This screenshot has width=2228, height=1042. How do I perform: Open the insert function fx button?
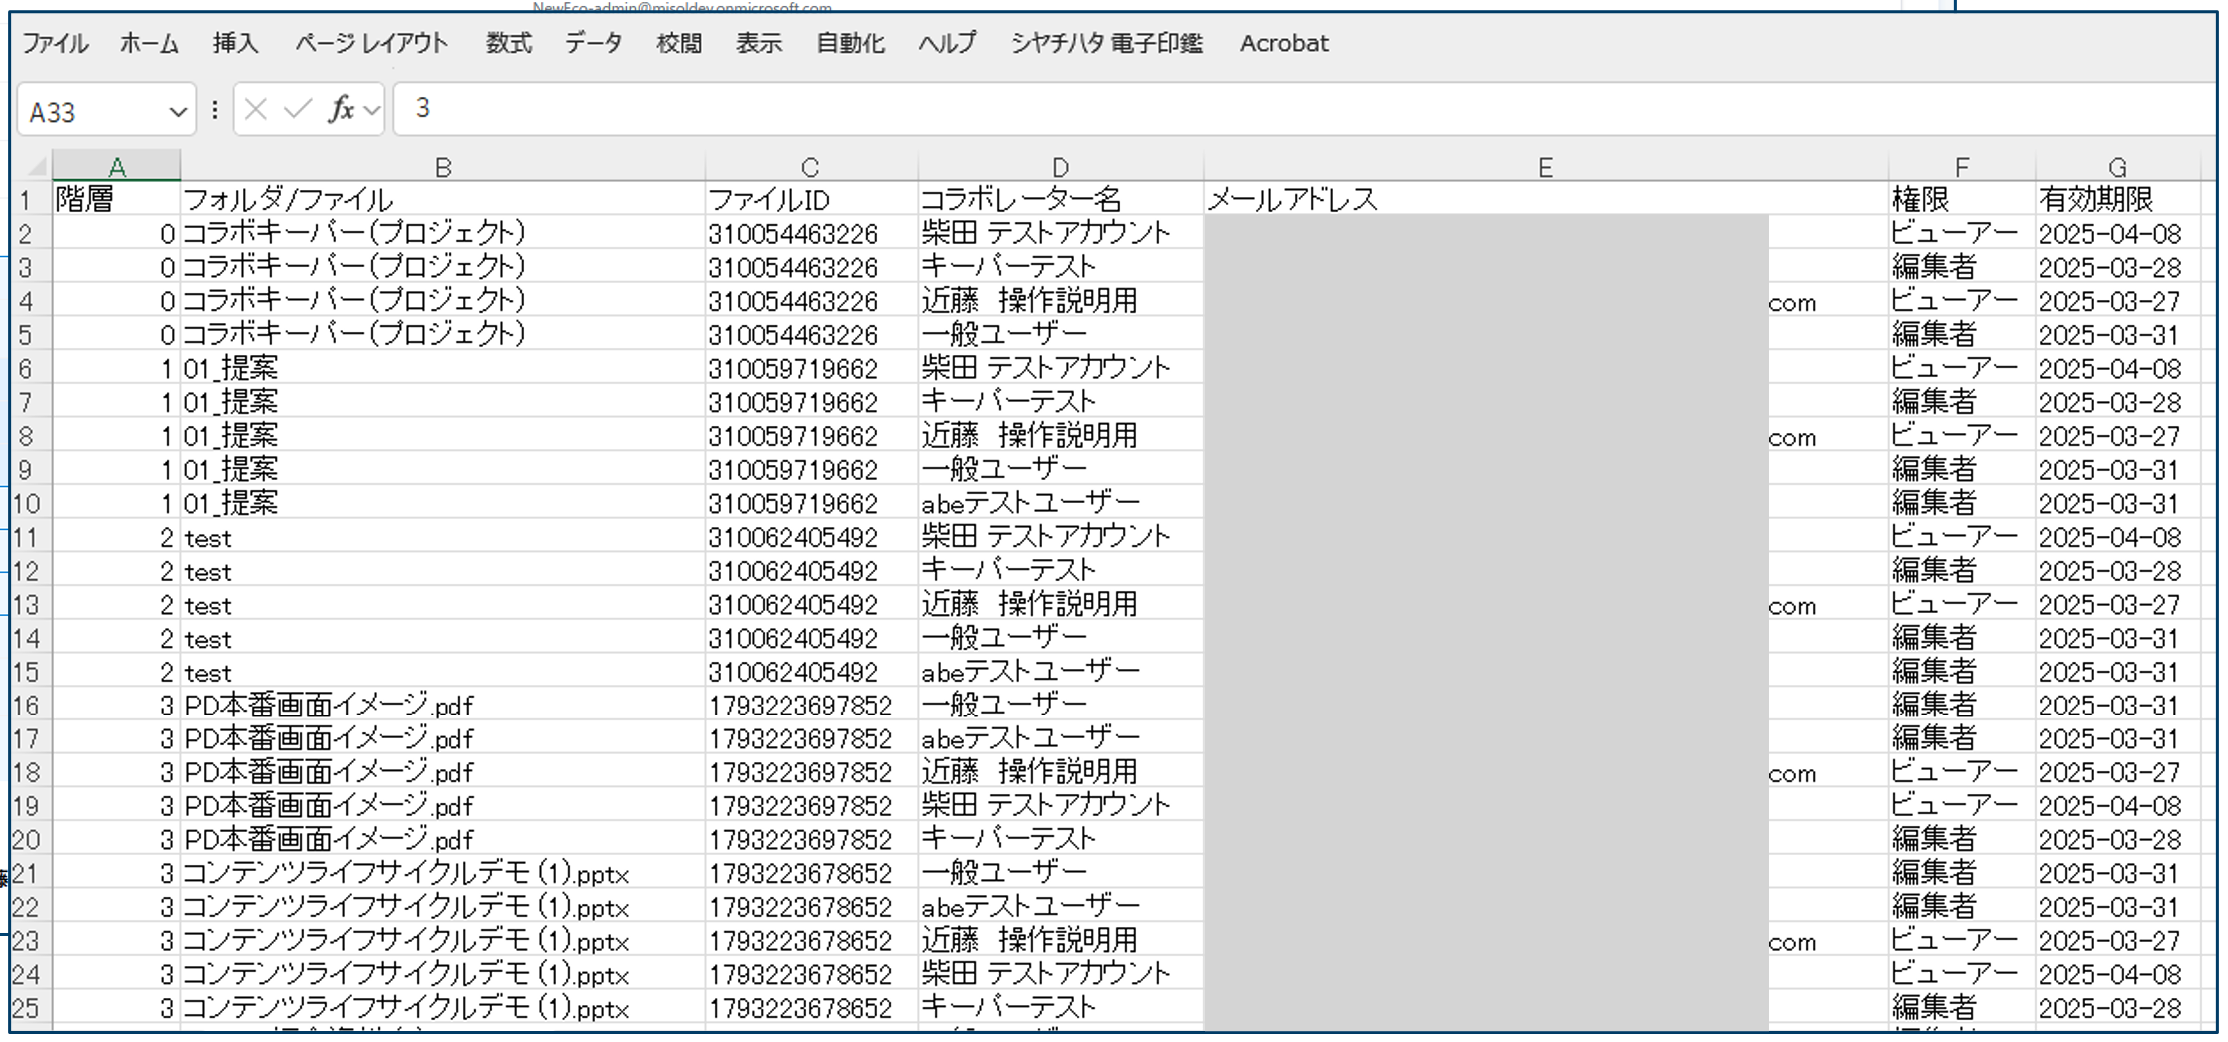[341, 109]
